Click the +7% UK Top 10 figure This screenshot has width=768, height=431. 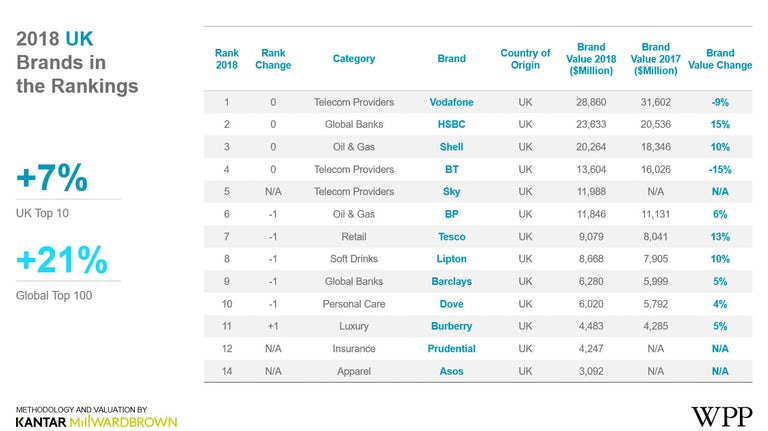(x=53, y=180)
